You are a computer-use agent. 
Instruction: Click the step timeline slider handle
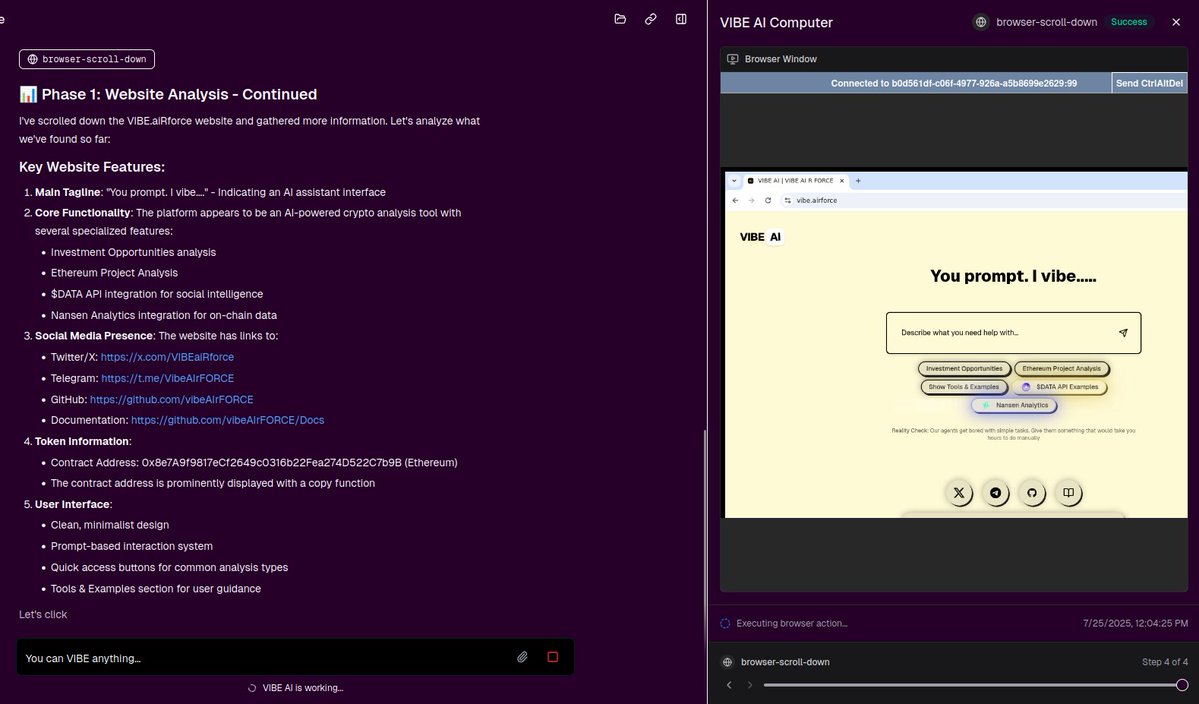pos(1182,685)
